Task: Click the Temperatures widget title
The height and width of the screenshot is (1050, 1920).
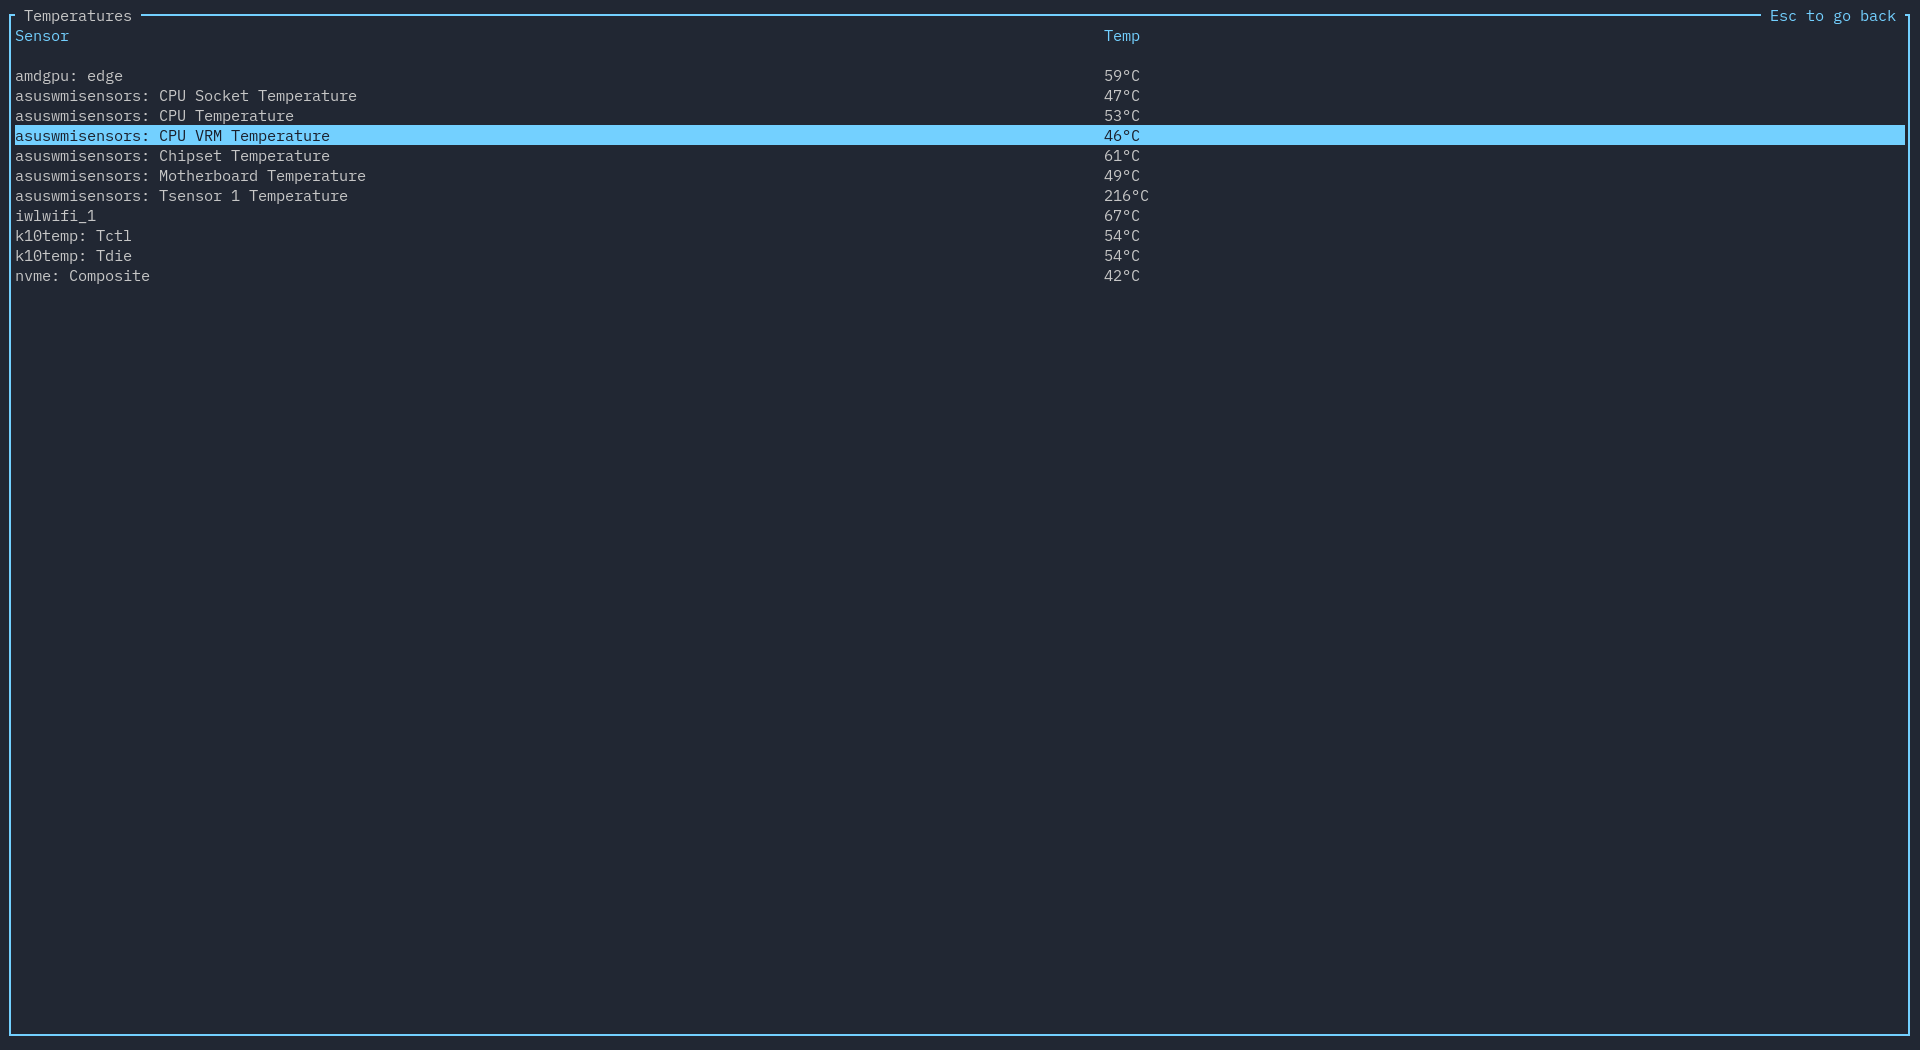Action: [x=78, y=16]
